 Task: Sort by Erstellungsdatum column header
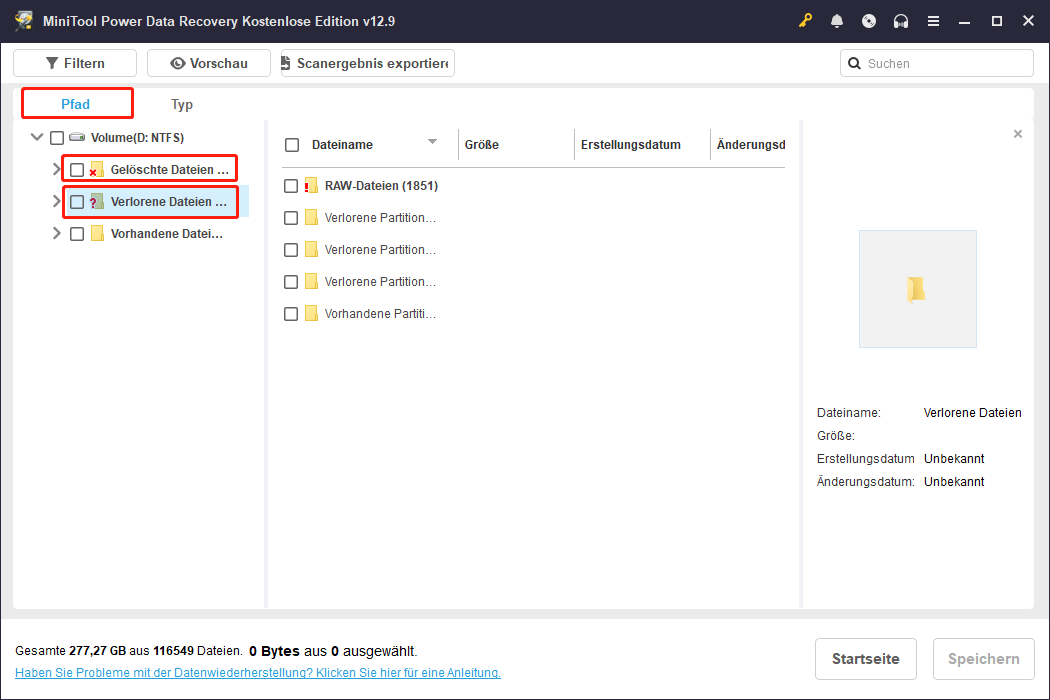click(x=630, y=145)
